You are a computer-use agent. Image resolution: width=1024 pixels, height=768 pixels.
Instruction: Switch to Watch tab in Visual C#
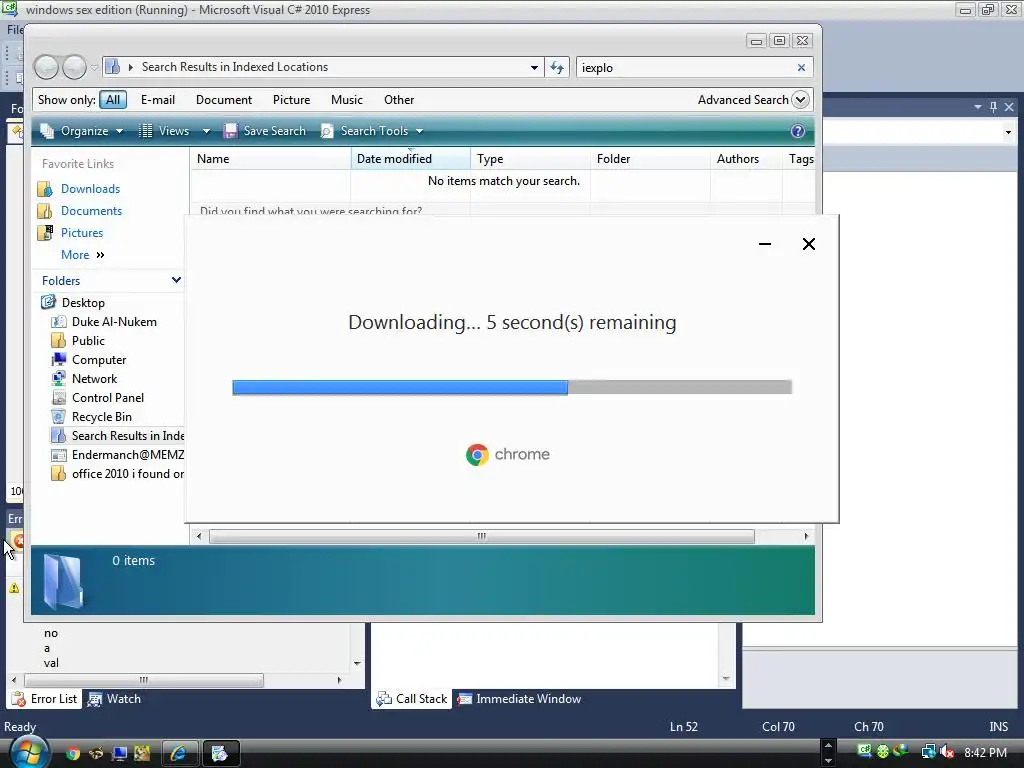point(115,699)
